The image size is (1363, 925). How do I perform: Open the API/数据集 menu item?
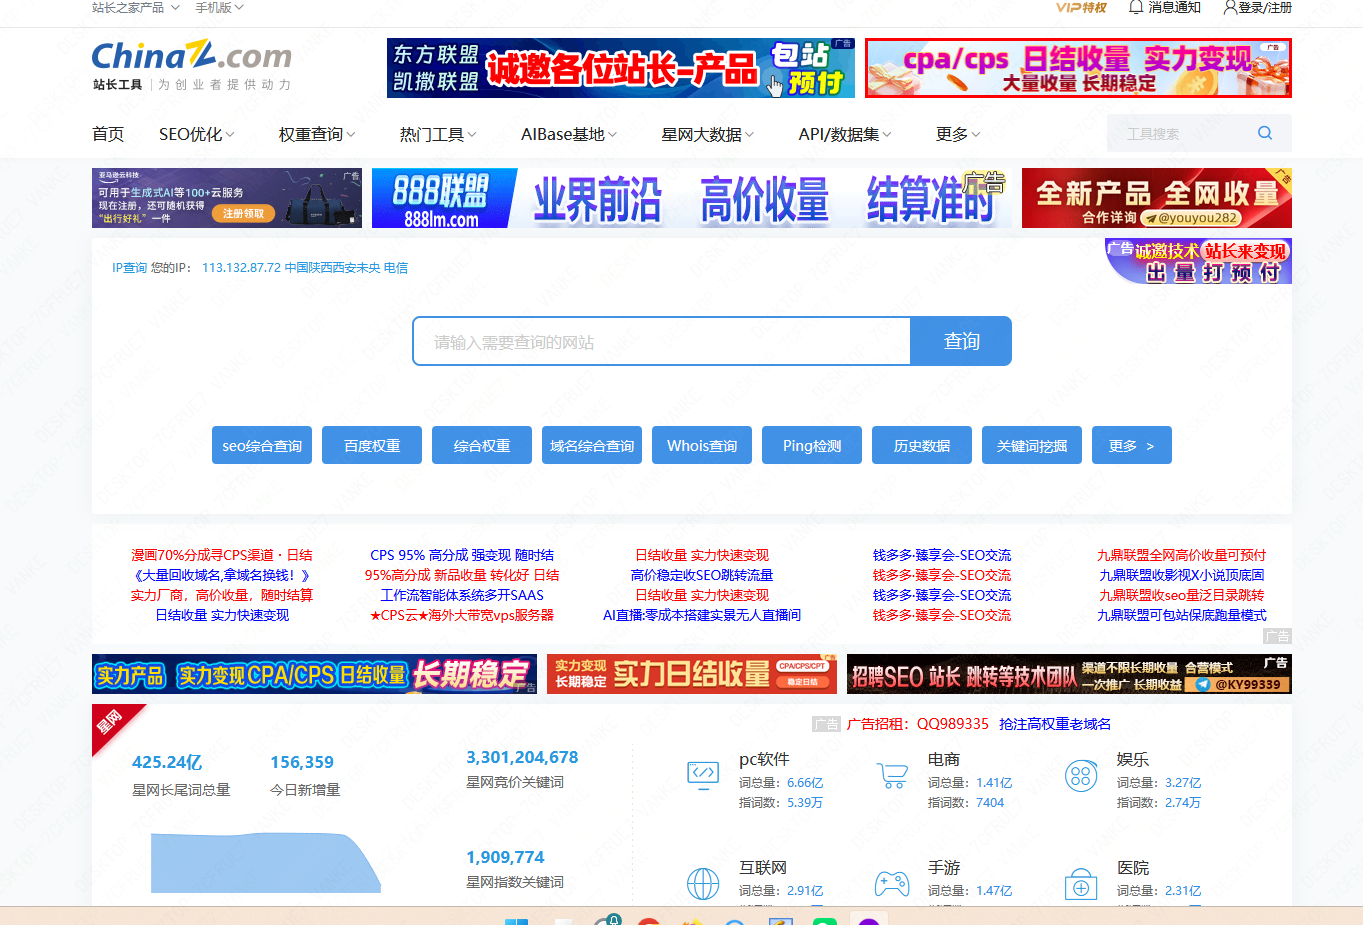click(844, 134)
